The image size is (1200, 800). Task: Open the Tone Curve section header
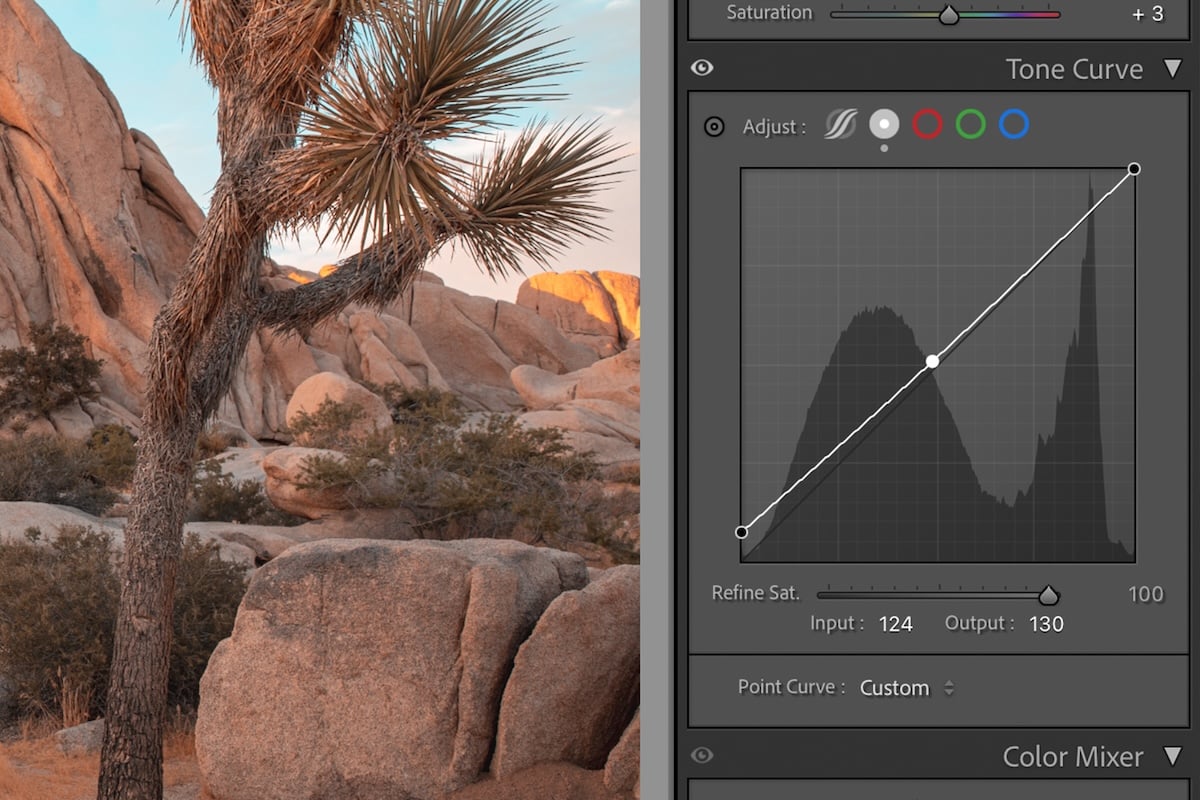[x=1074, y=68]
